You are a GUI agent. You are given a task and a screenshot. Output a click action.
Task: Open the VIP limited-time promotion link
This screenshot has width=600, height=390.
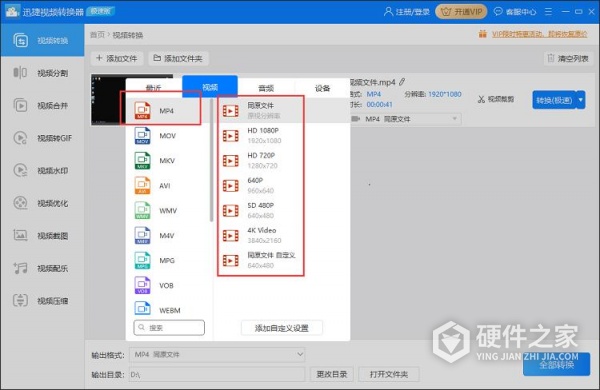tap(539, 34)
